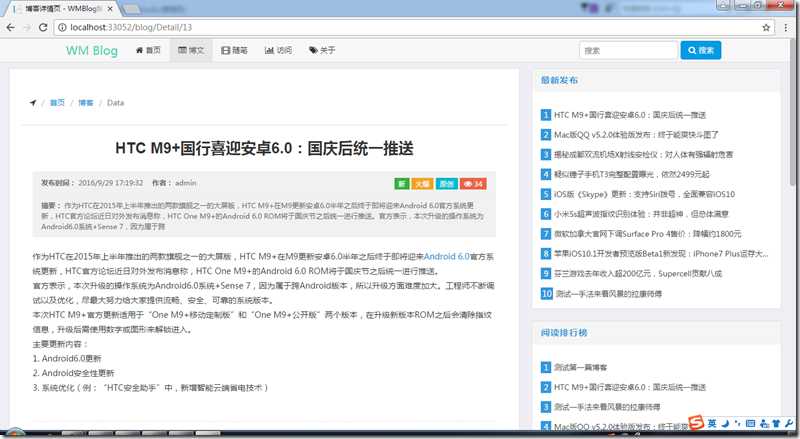Open the bar-chart-icon navbar item

(x=279, y=50)
